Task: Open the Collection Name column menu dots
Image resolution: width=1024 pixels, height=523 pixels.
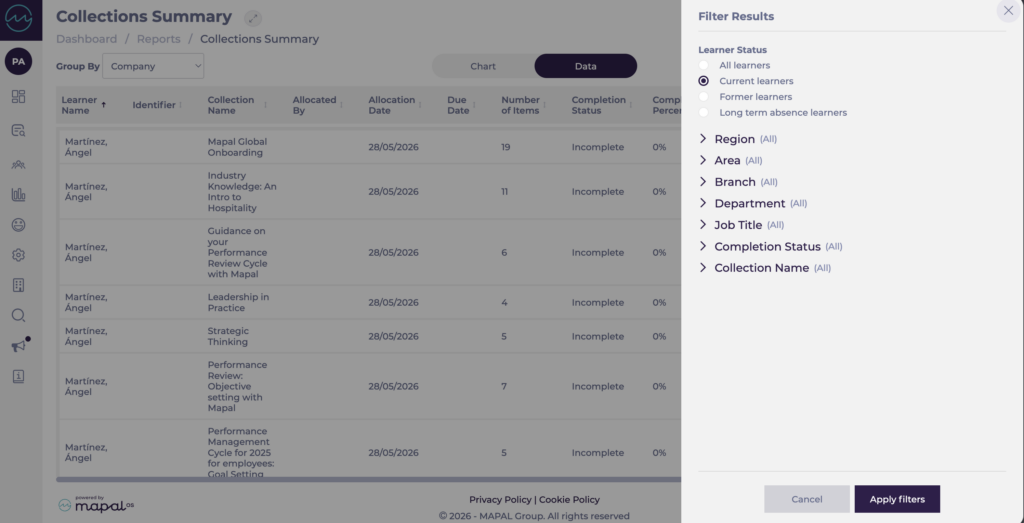Action: point(265,105)
